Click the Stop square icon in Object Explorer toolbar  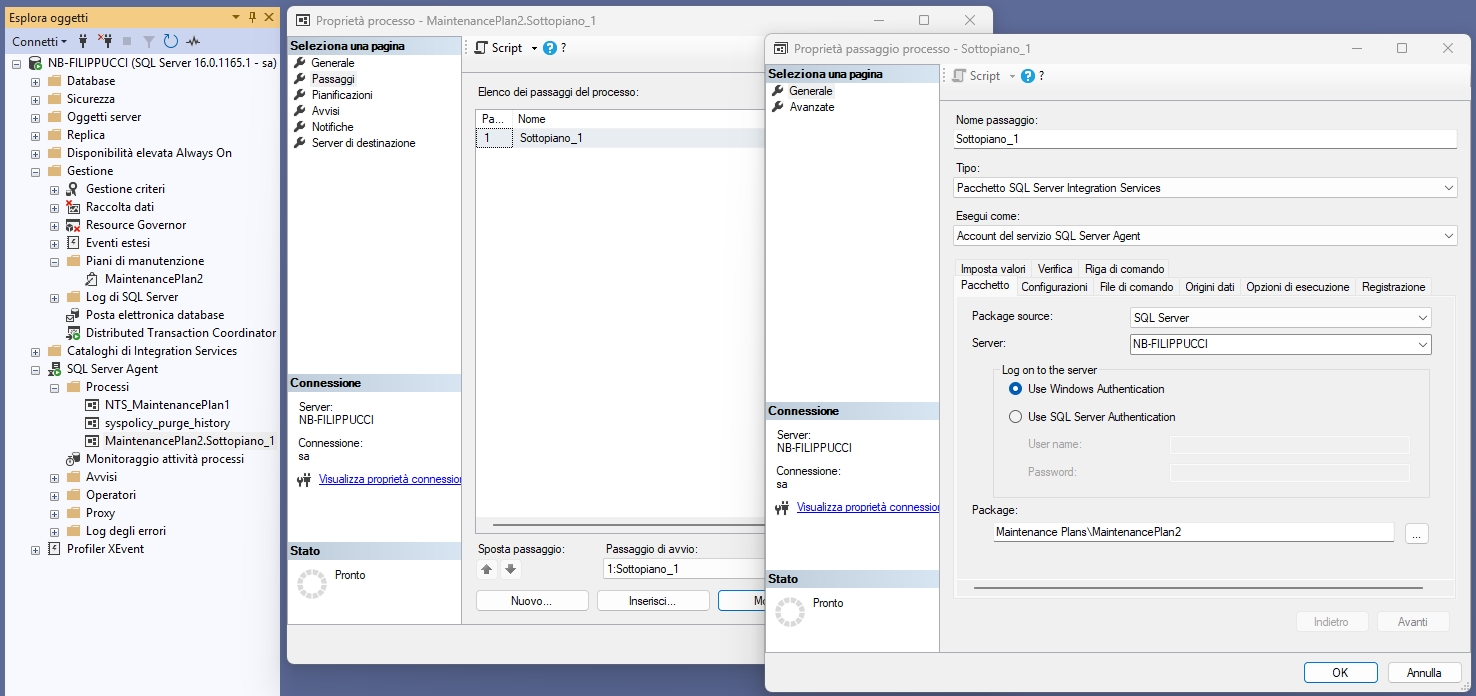tap(127, 42)
